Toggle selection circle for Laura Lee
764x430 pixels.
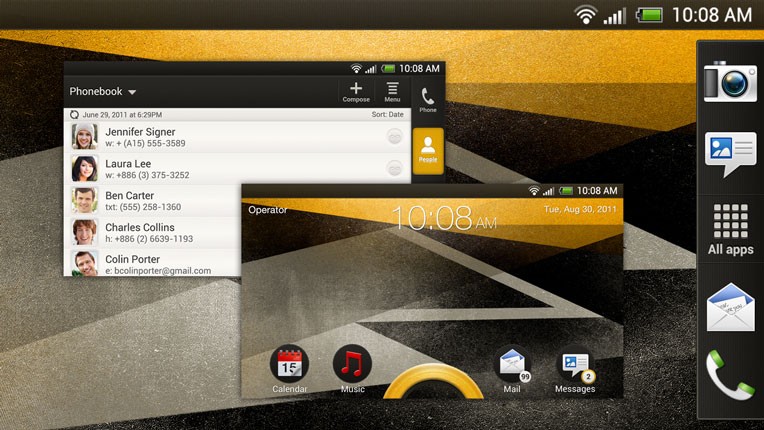pyautogui.click(x=395, y=168)
